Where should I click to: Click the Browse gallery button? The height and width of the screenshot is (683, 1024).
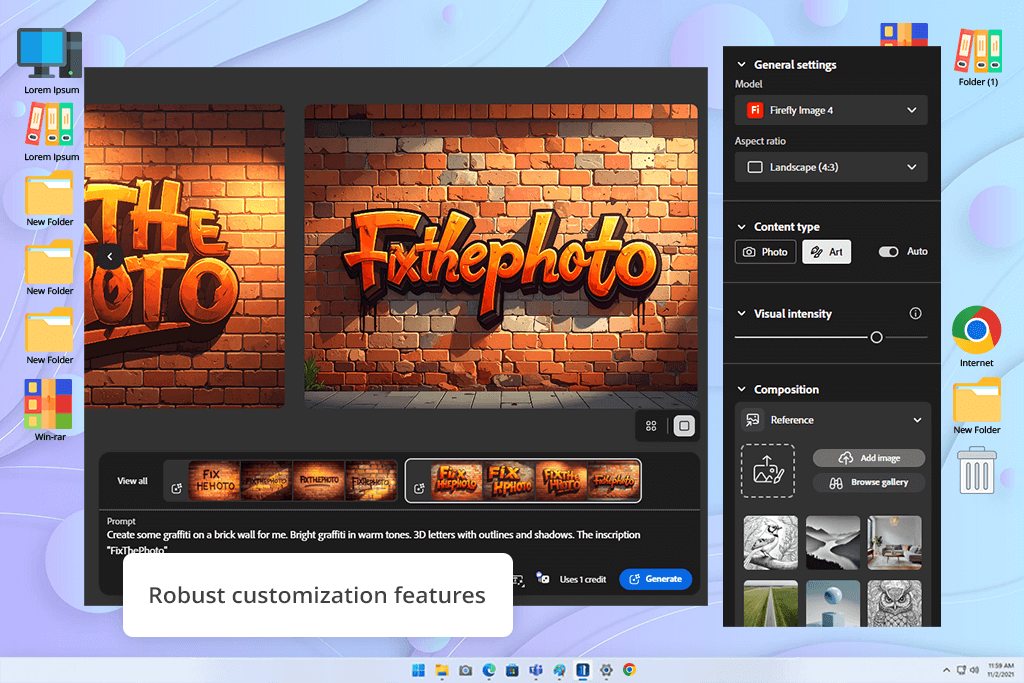tap(869, 483)
